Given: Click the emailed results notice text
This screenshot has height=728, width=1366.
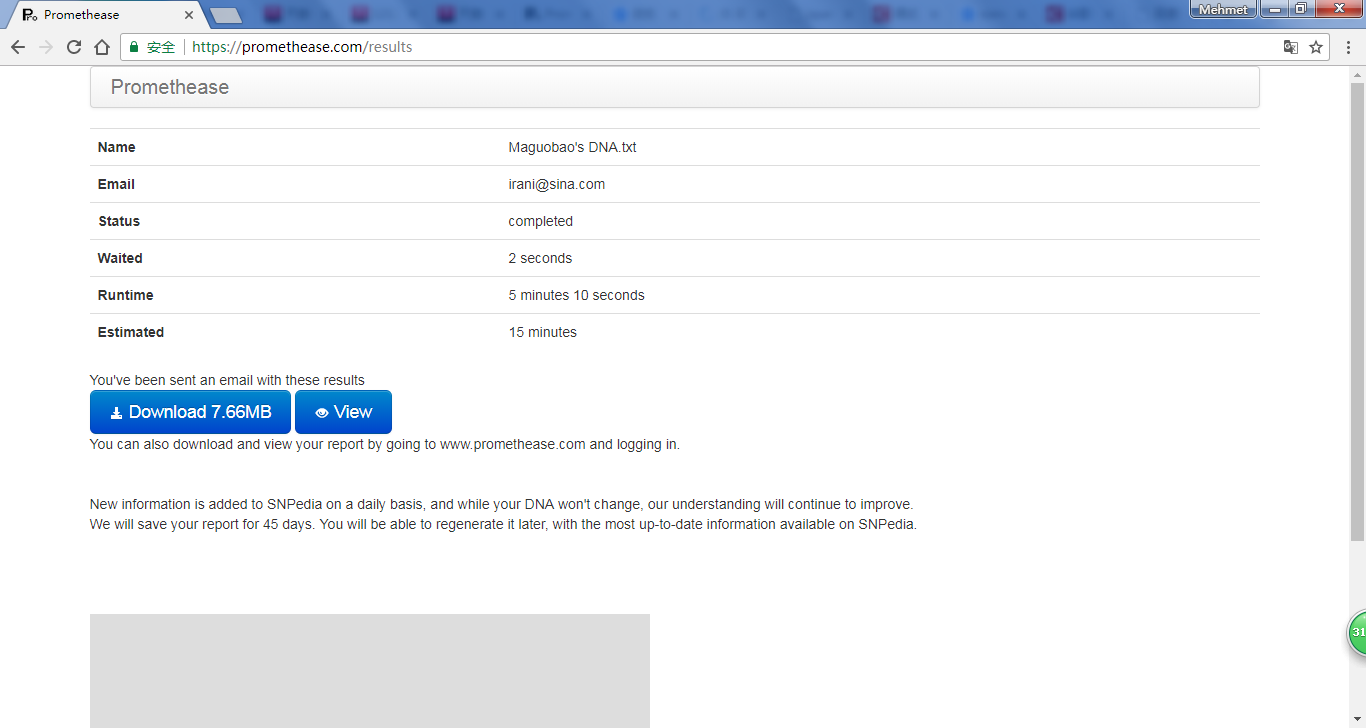Looking at the screenshot, I should 227,380.
